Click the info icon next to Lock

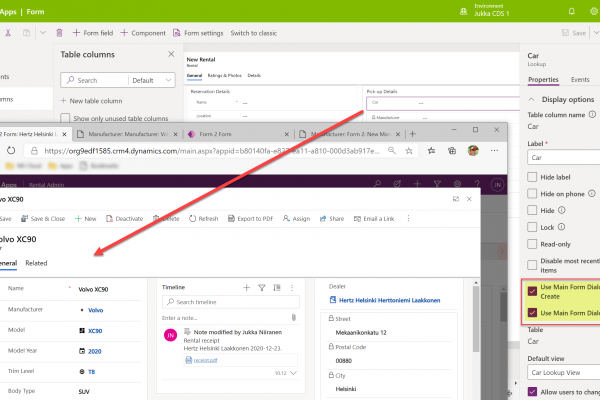pos(561,227)
